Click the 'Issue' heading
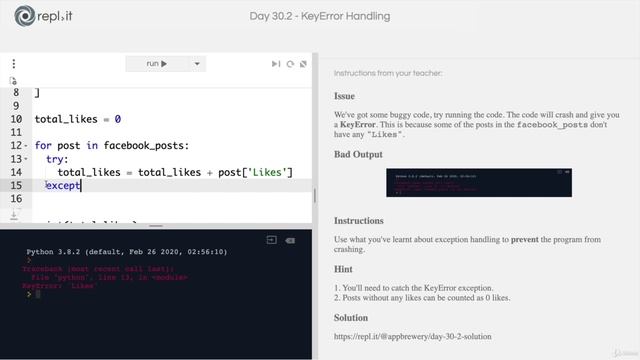Image resolution: width=640 pixels, height=360 pixels. point(344,96)
